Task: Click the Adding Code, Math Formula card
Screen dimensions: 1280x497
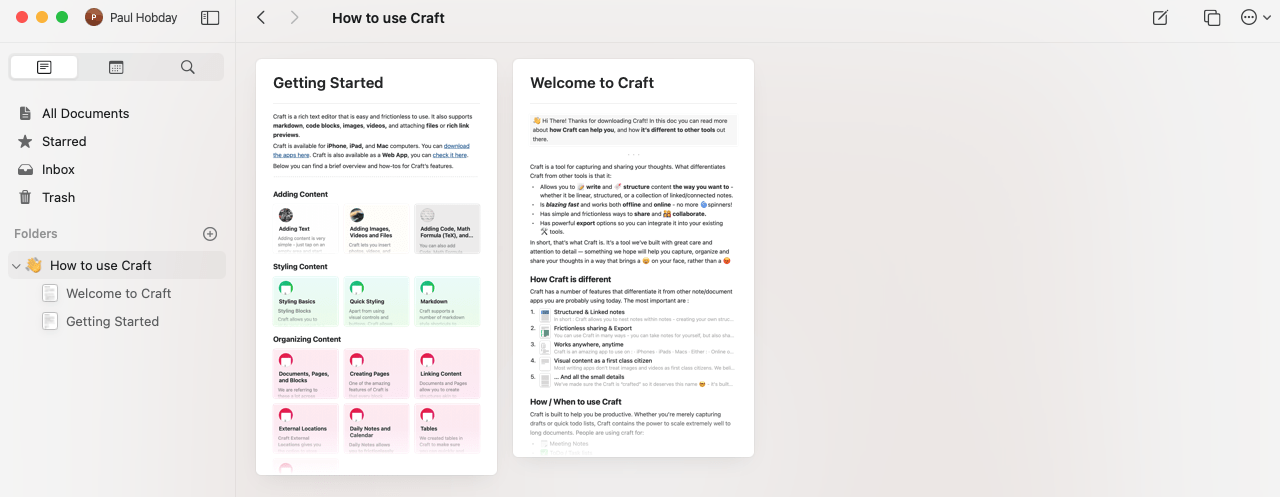Action: tap(447, 229)
